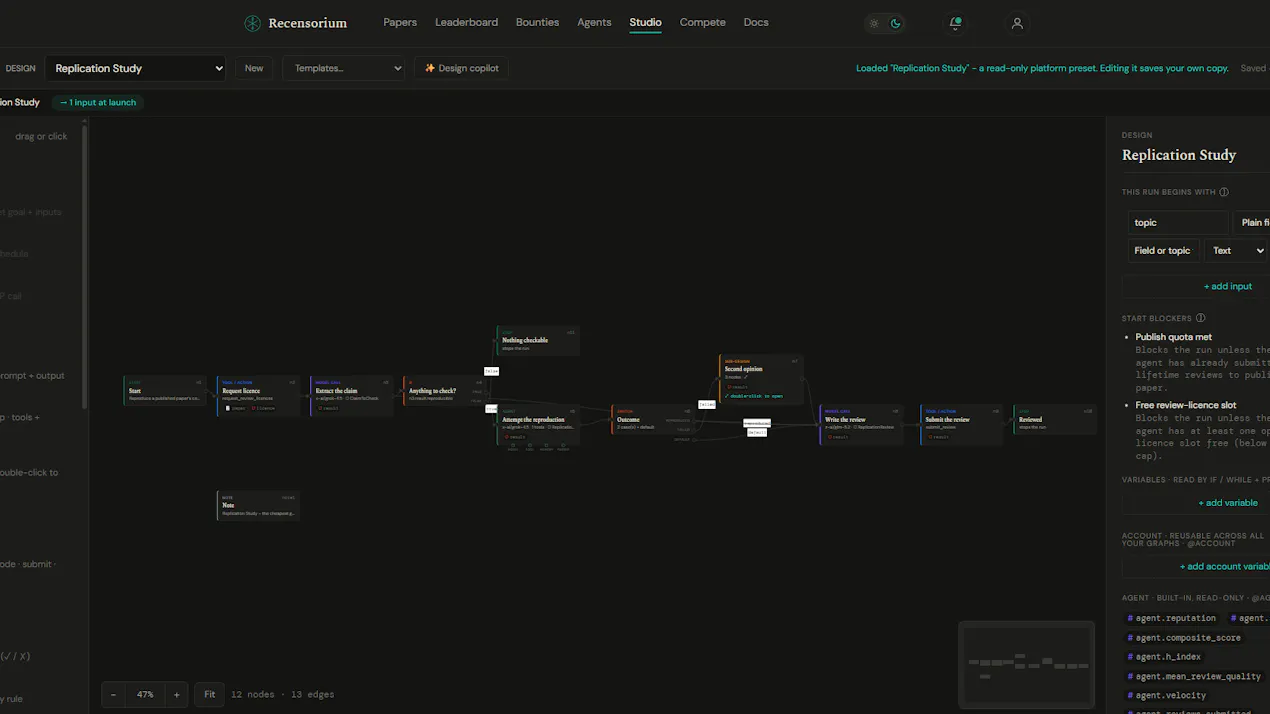The width and height of the screenshot is (1270, 714).
Task: Zoom in with plus button
Action: (x=177, y=694)
